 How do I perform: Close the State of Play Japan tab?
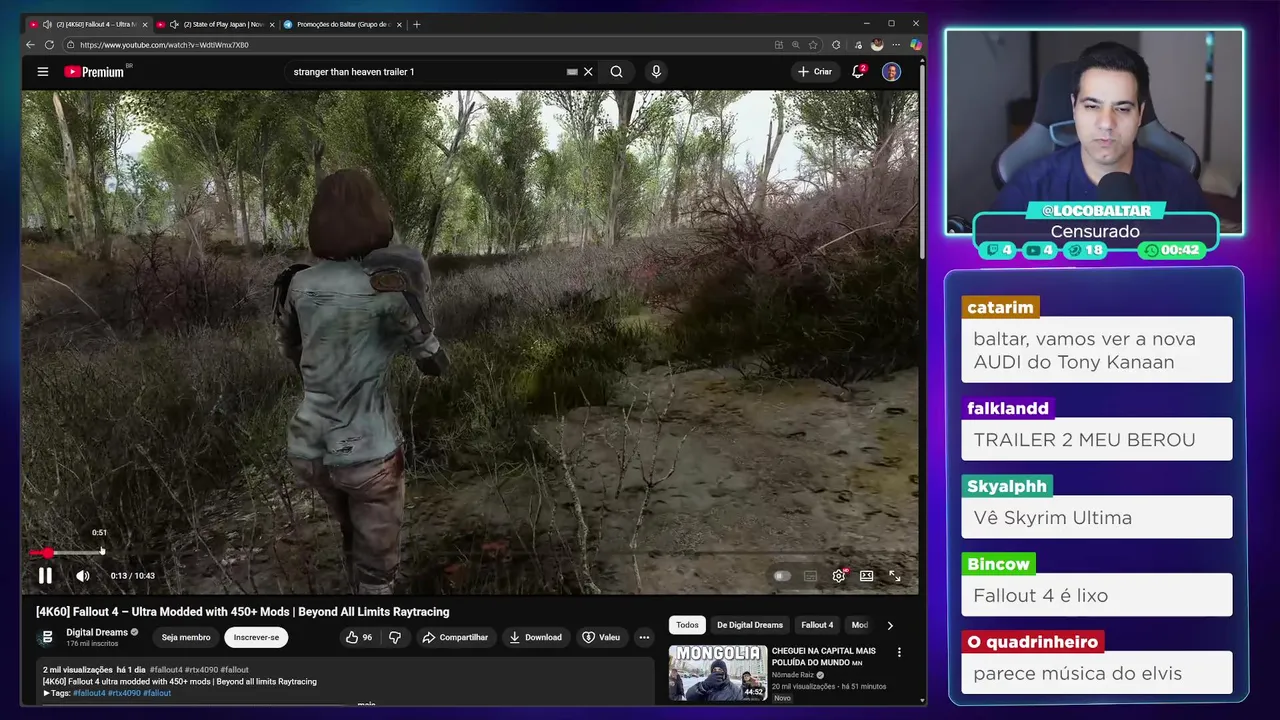[272, 24]
